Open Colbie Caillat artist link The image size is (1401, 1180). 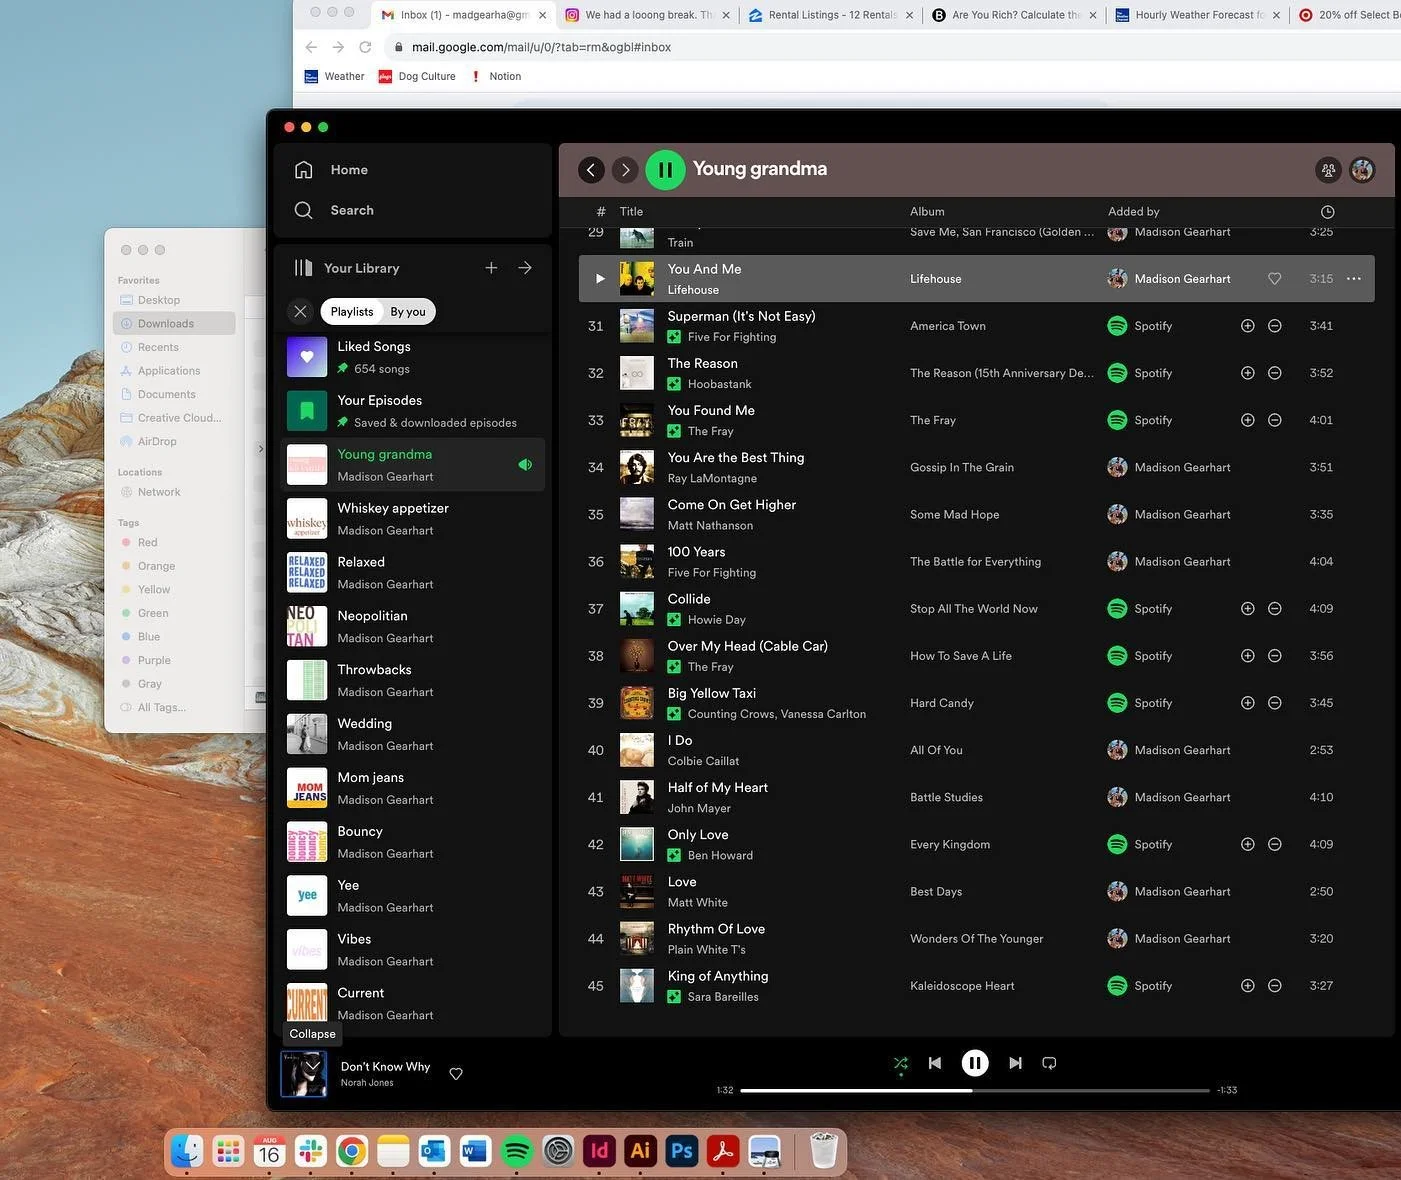703,761
